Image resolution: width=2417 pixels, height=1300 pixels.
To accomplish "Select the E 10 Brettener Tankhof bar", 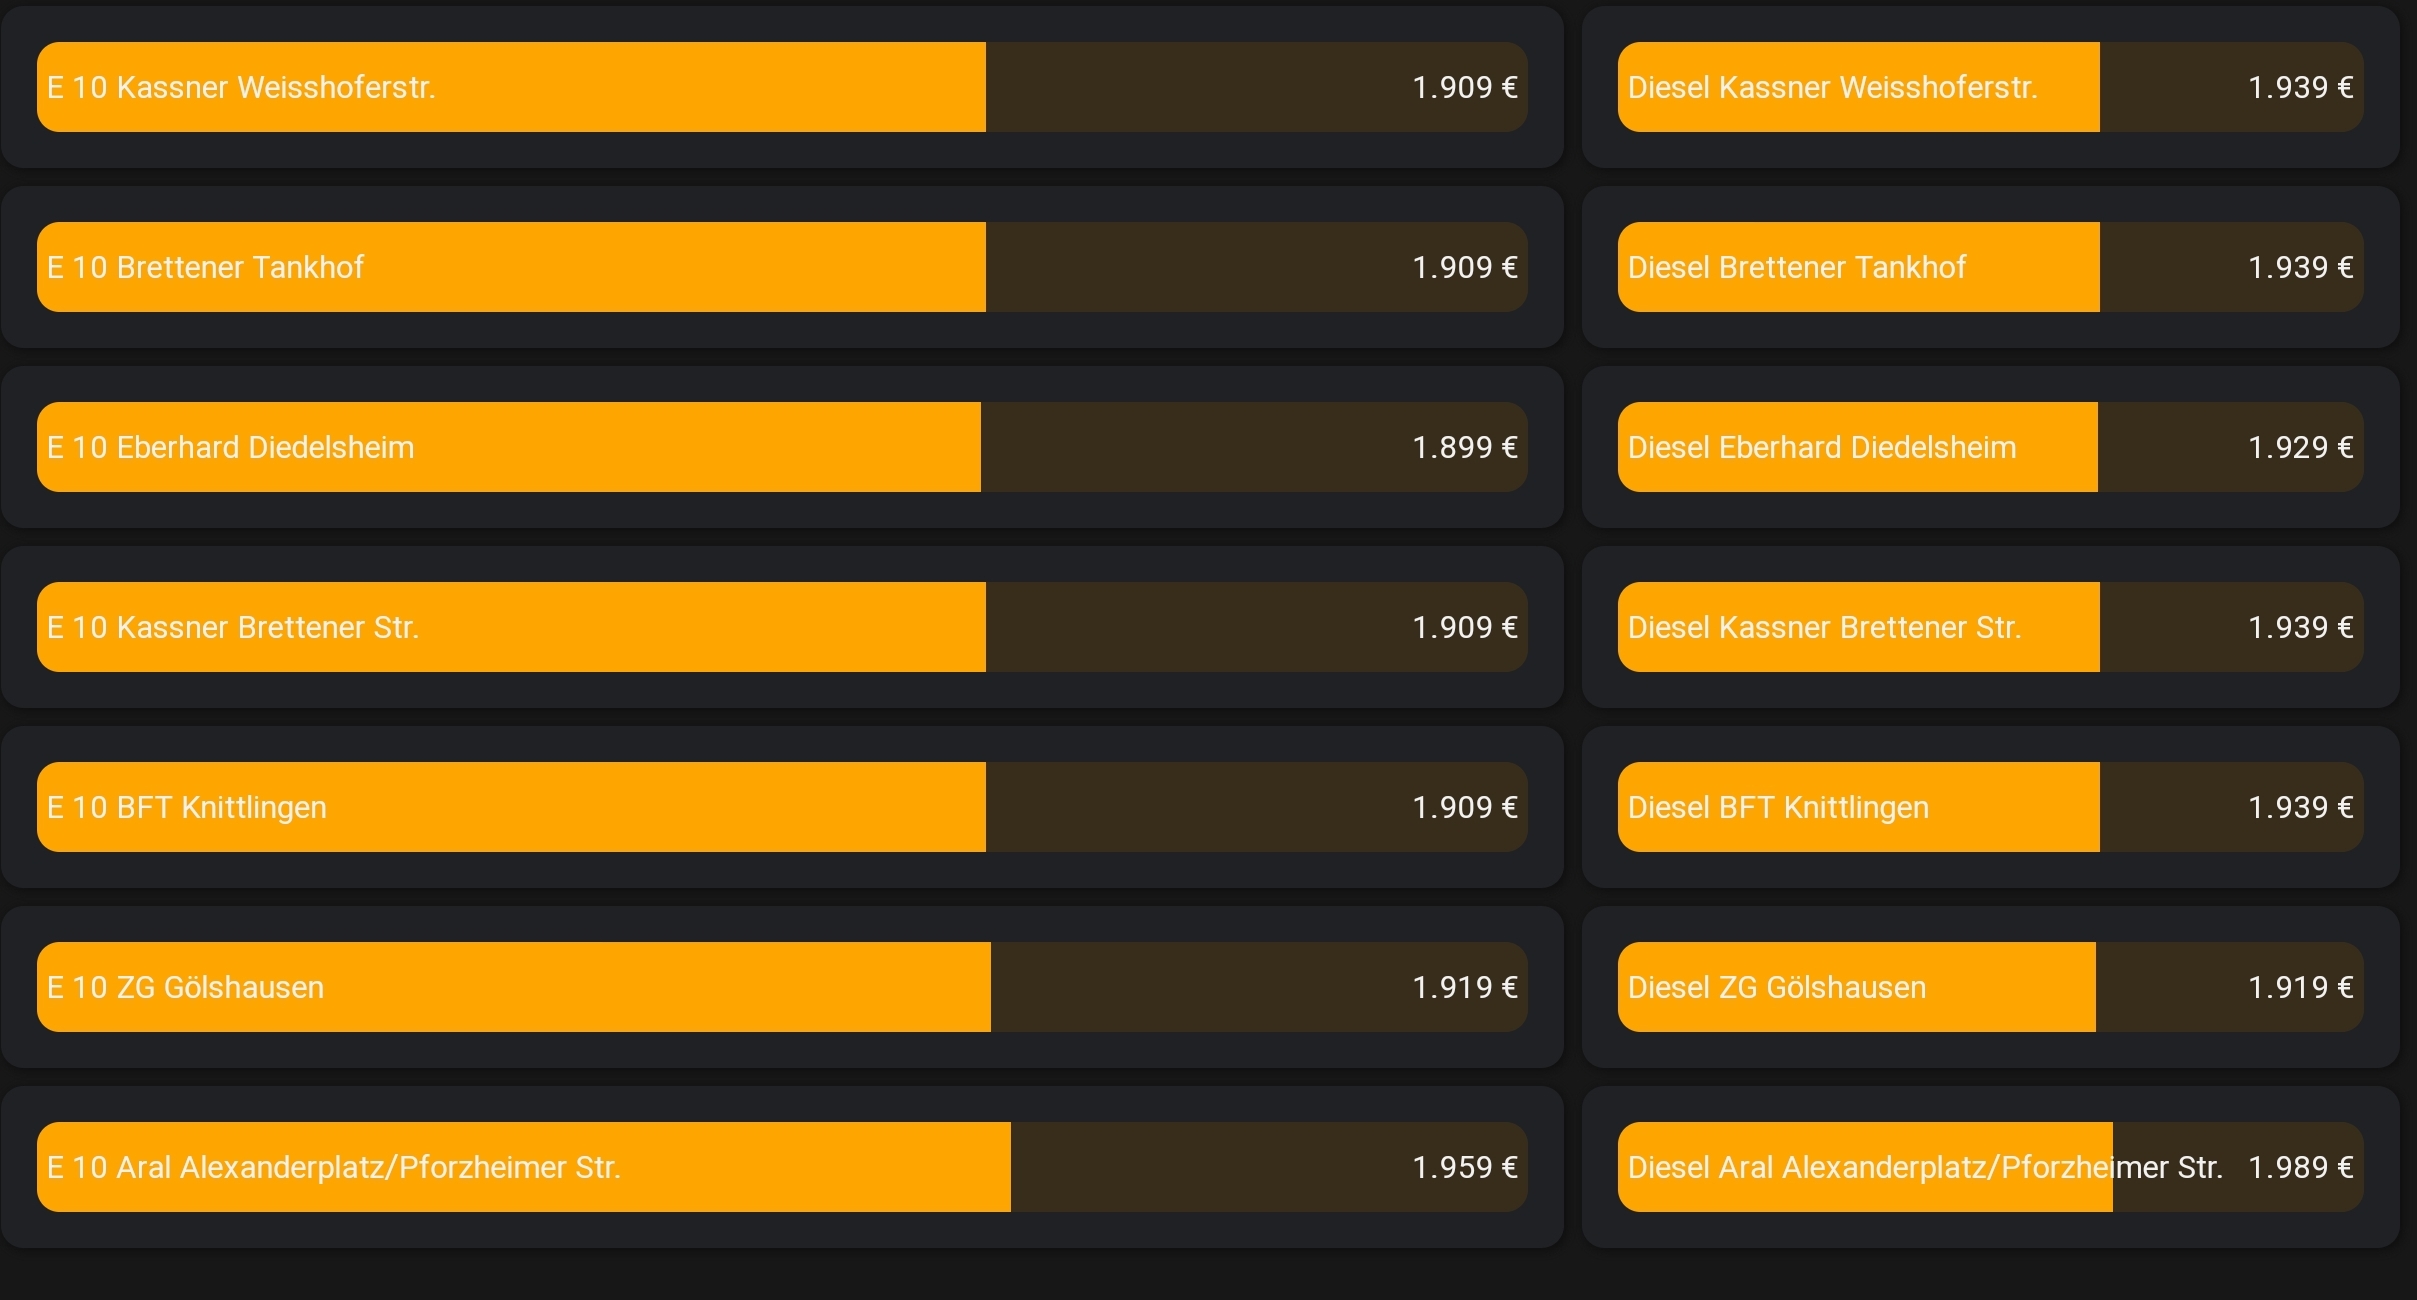I will tap(780, 267).
